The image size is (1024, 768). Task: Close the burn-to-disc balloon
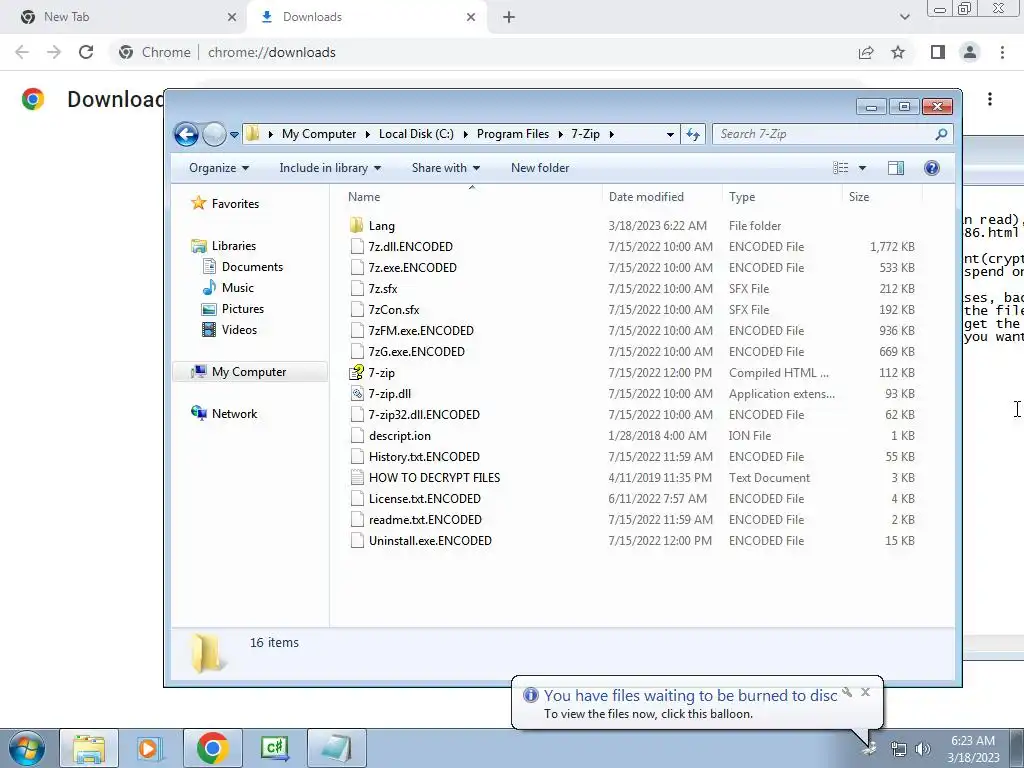[865, 692]
